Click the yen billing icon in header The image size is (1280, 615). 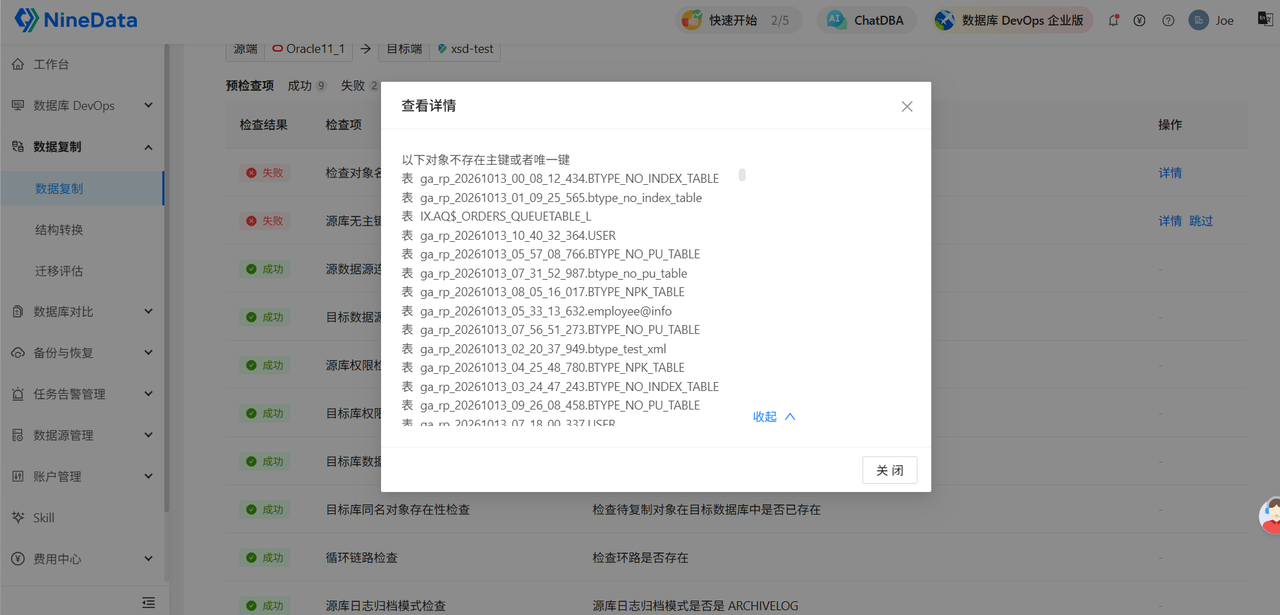(1139, 20)
